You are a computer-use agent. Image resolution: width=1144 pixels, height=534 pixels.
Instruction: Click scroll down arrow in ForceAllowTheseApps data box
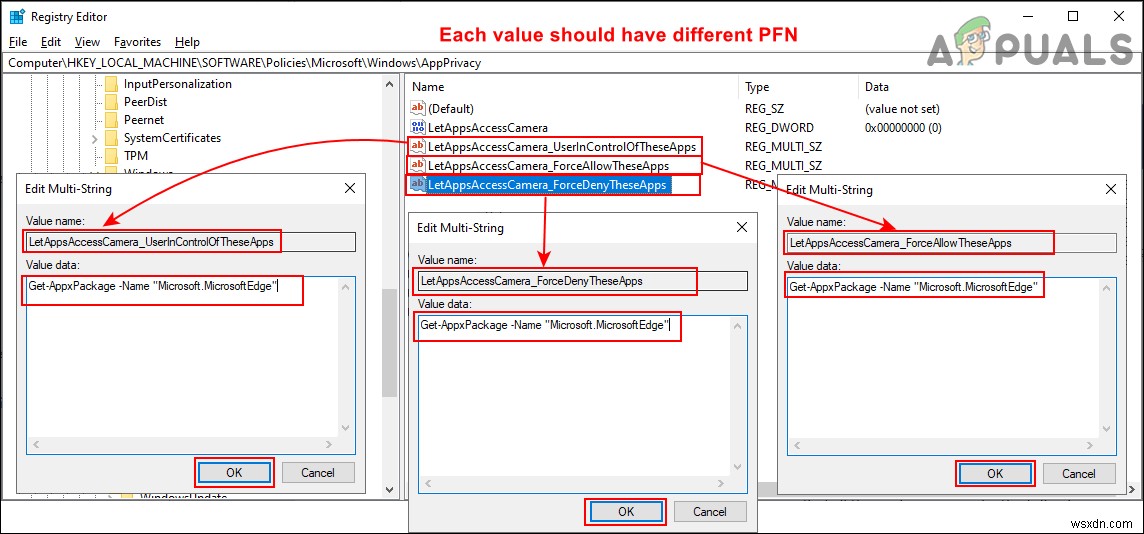click(x=1108, y=431)
